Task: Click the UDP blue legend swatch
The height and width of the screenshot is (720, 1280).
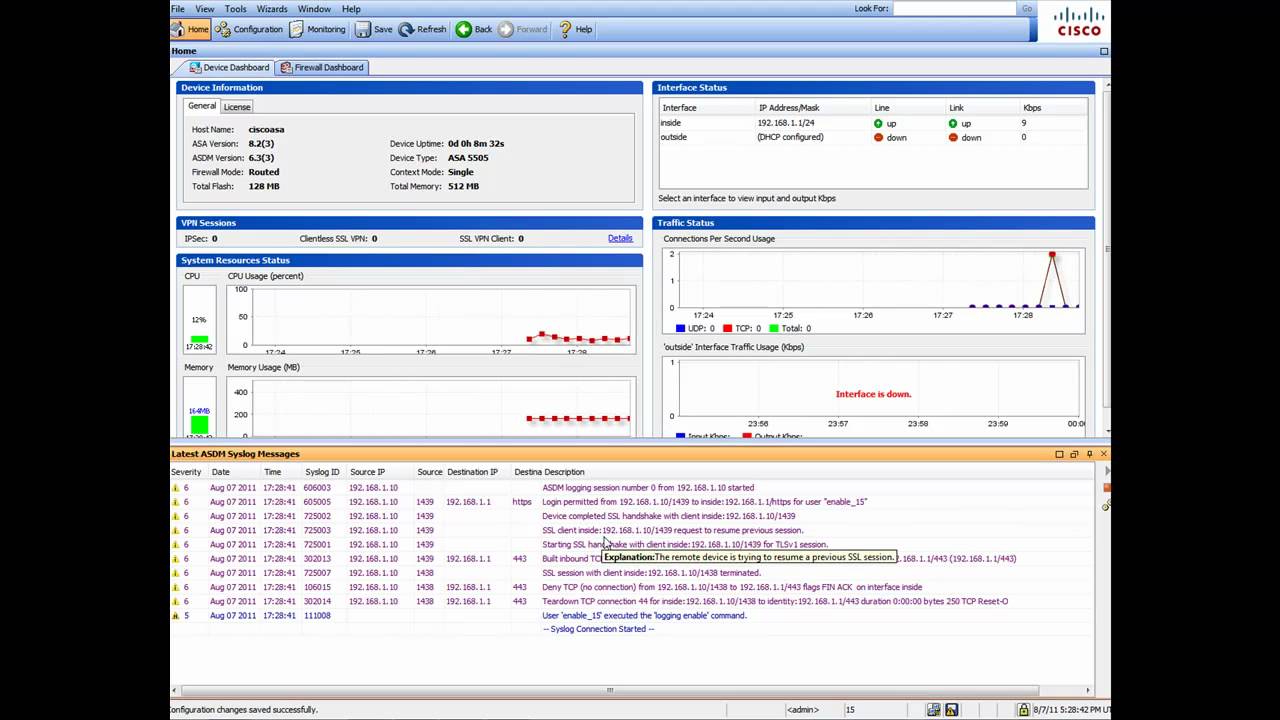Action: click(x=680, y=328)
